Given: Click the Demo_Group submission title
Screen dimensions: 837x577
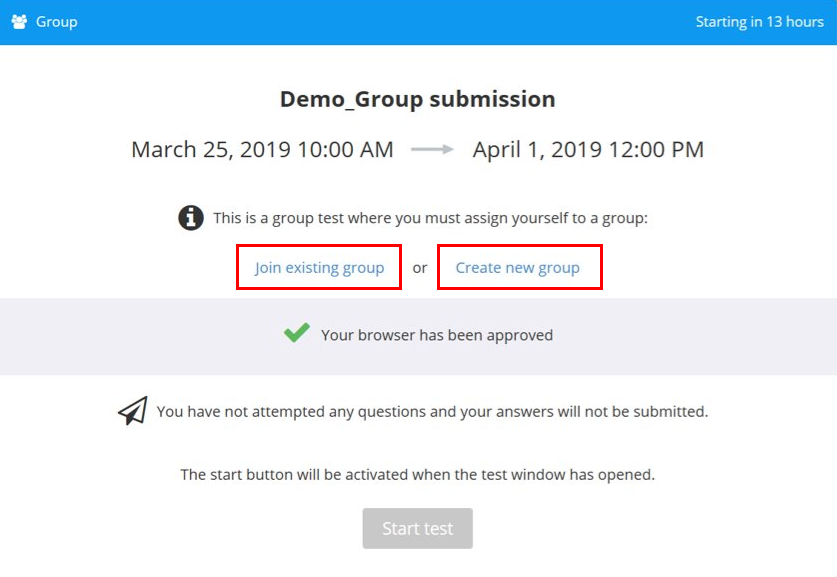Looking at the screenshot, I should 417,100.
